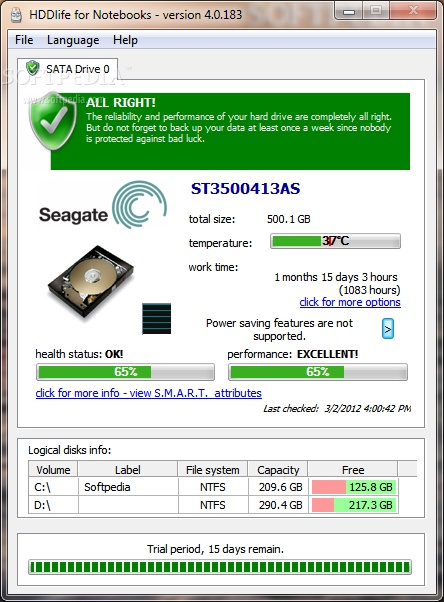Expand power saving options arrow button
This screenshot has width=444, height=602.
[388, 329]
